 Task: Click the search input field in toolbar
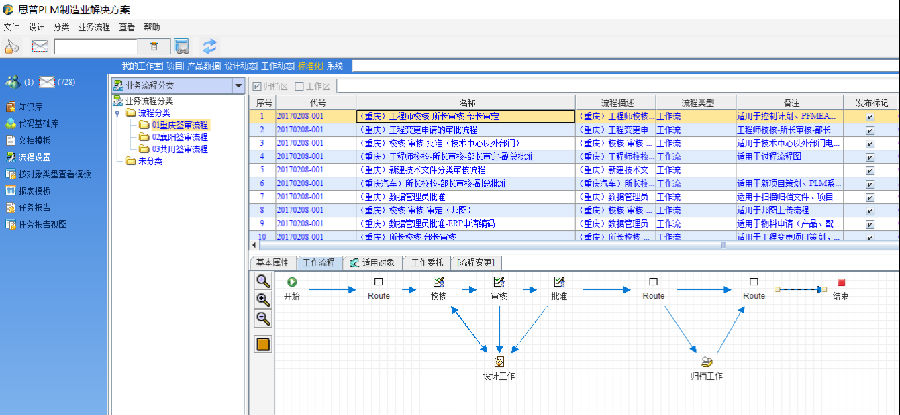97,46
